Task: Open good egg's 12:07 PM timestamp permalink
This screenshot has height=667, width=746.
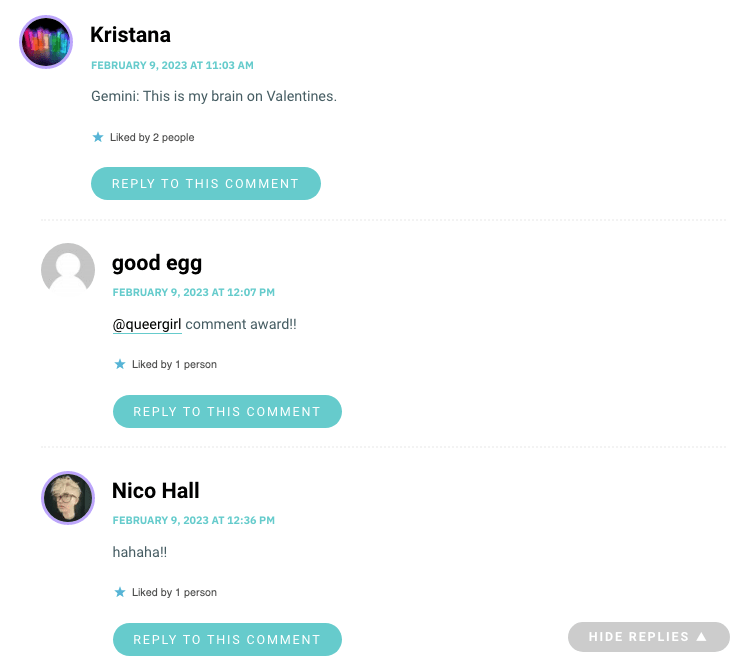Action: (194, 292)
